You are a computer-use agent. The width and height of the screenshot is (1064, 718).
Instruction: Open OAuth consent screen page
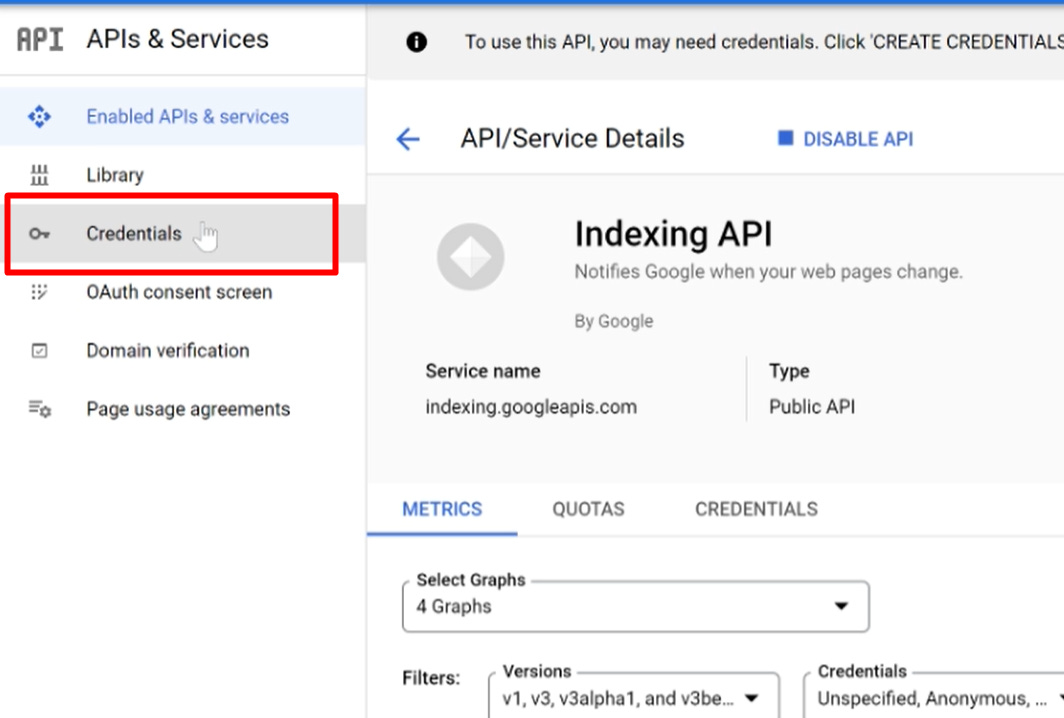[183, 292]
